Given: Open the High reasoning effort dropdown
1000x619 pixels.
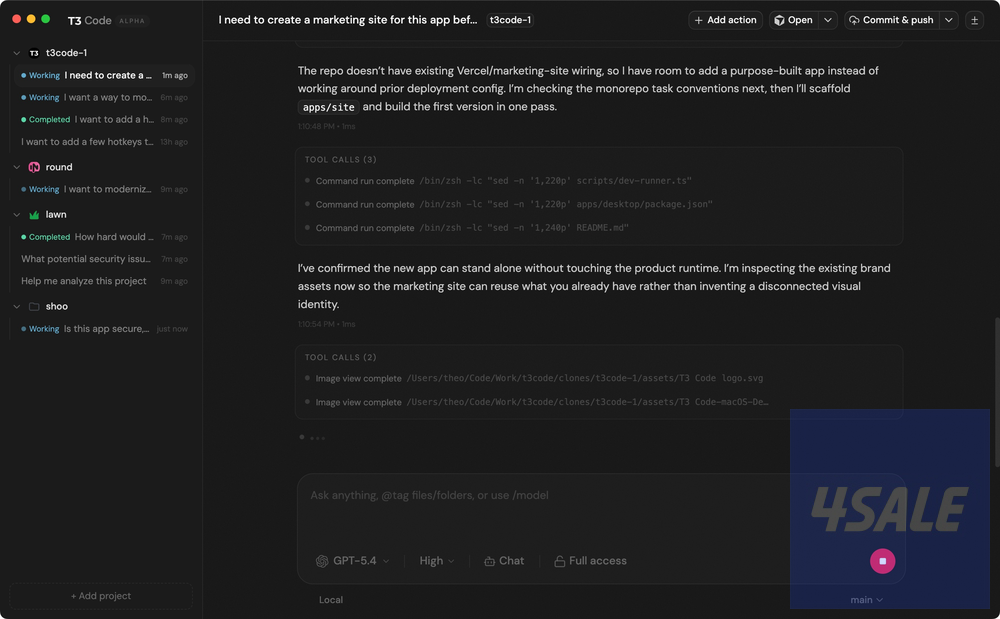Looking at the screenshot, I should coord(437,561).
